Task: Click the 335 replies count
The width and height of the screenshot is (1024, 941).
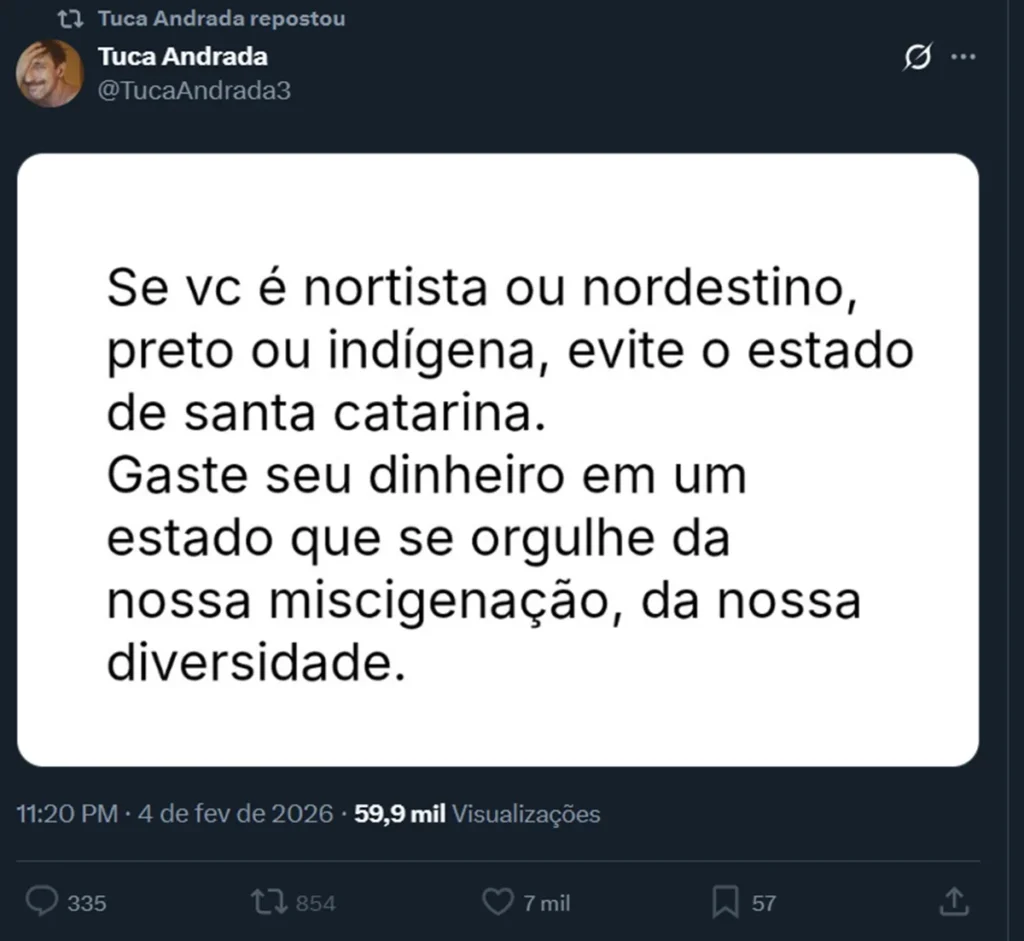Action: pos(87,903)
